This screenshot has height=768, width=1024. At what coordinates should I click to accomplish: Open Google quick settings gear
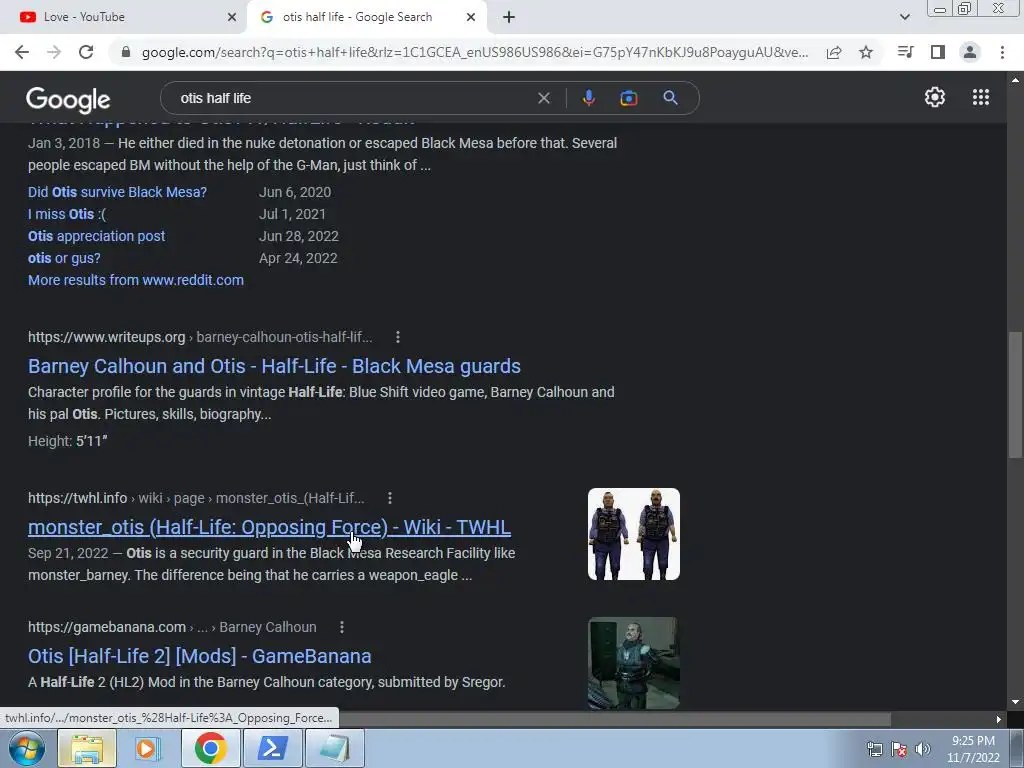point(935,97)
